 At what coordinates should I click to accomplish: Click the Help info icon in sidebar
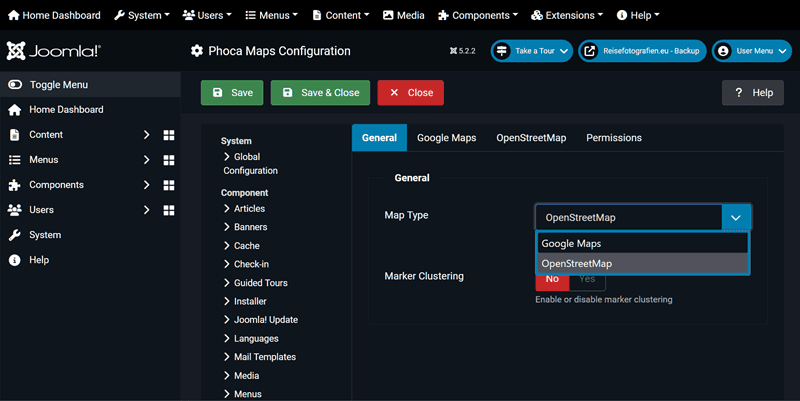15,260
